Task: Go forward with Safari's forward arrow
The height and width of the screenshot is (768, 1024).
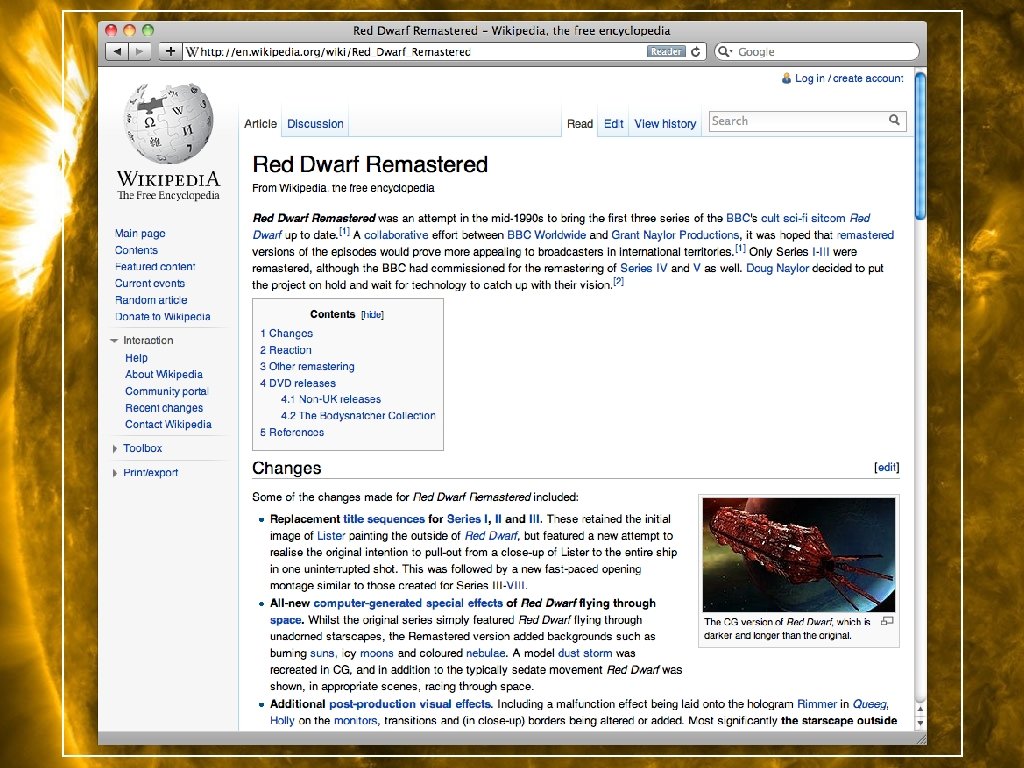Action: pyautogui.click(x=140, y=52)
